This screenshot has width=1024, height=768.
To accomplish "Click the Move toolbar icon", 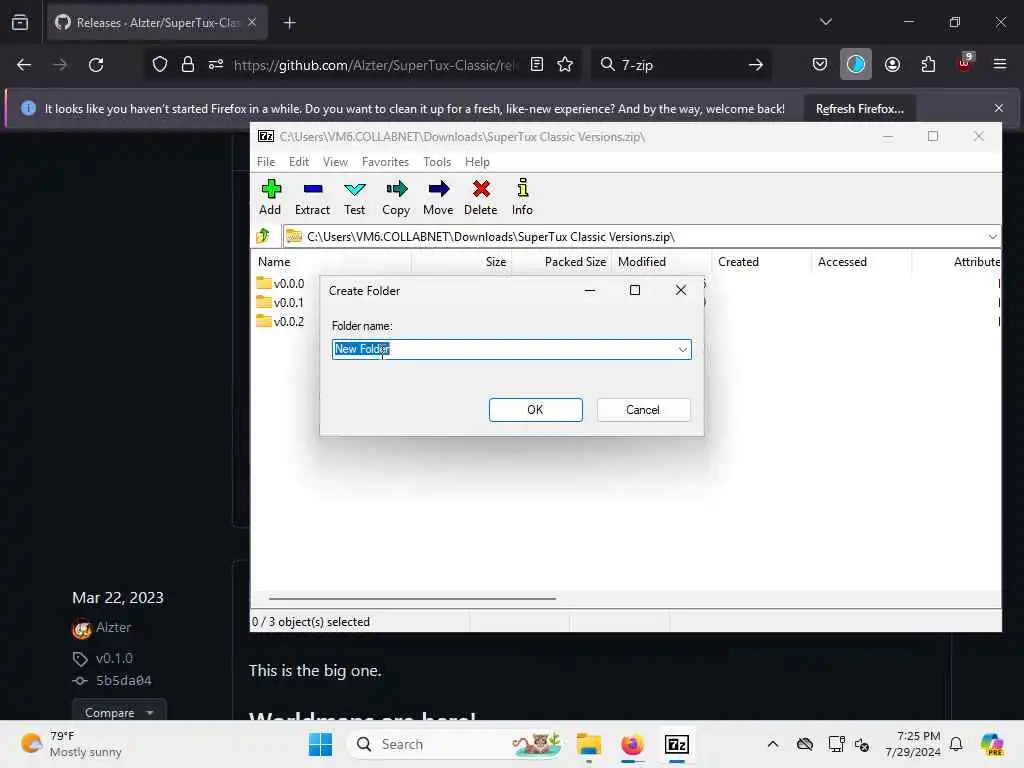I will (438, 197).
